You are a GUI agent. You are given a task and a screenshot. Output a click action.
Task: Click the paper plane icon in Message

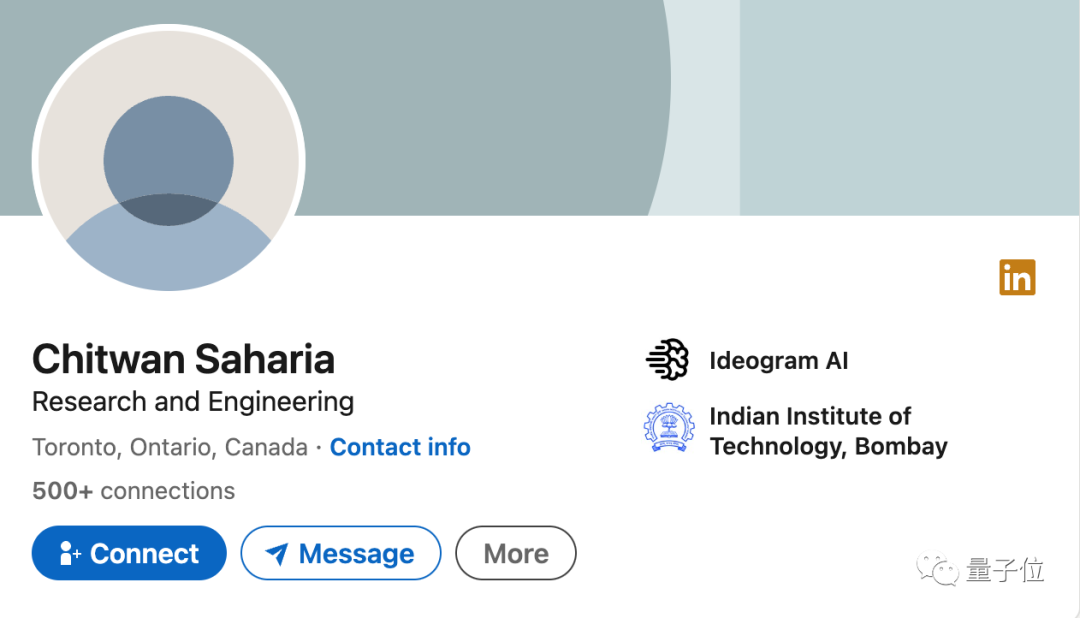(277, 553)
